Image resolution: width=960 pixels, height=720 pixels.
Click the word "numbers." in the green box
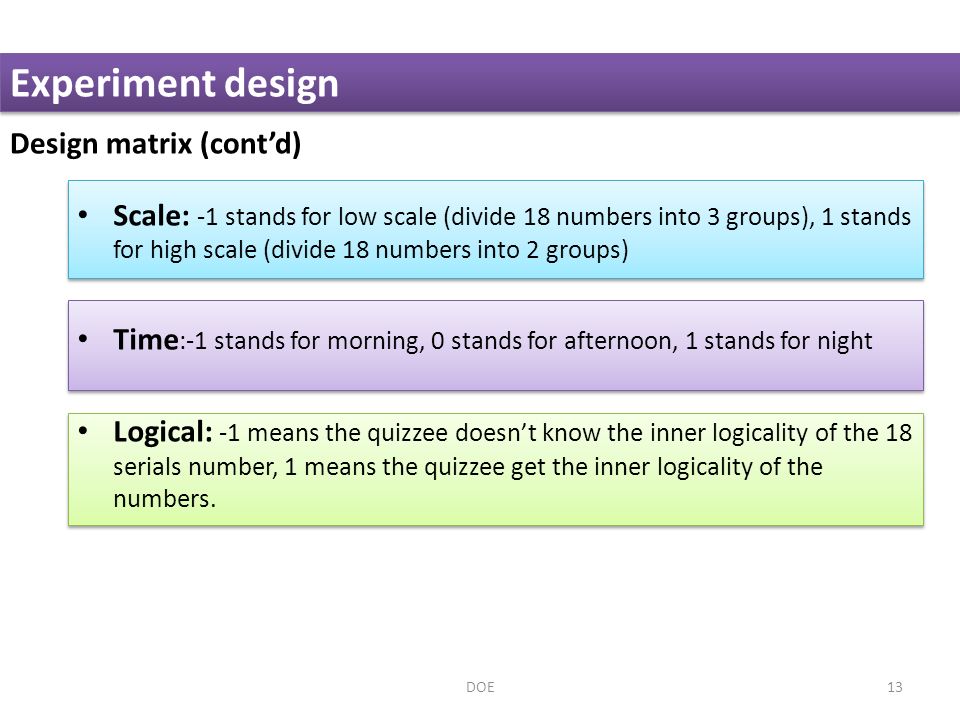[164, 499]
